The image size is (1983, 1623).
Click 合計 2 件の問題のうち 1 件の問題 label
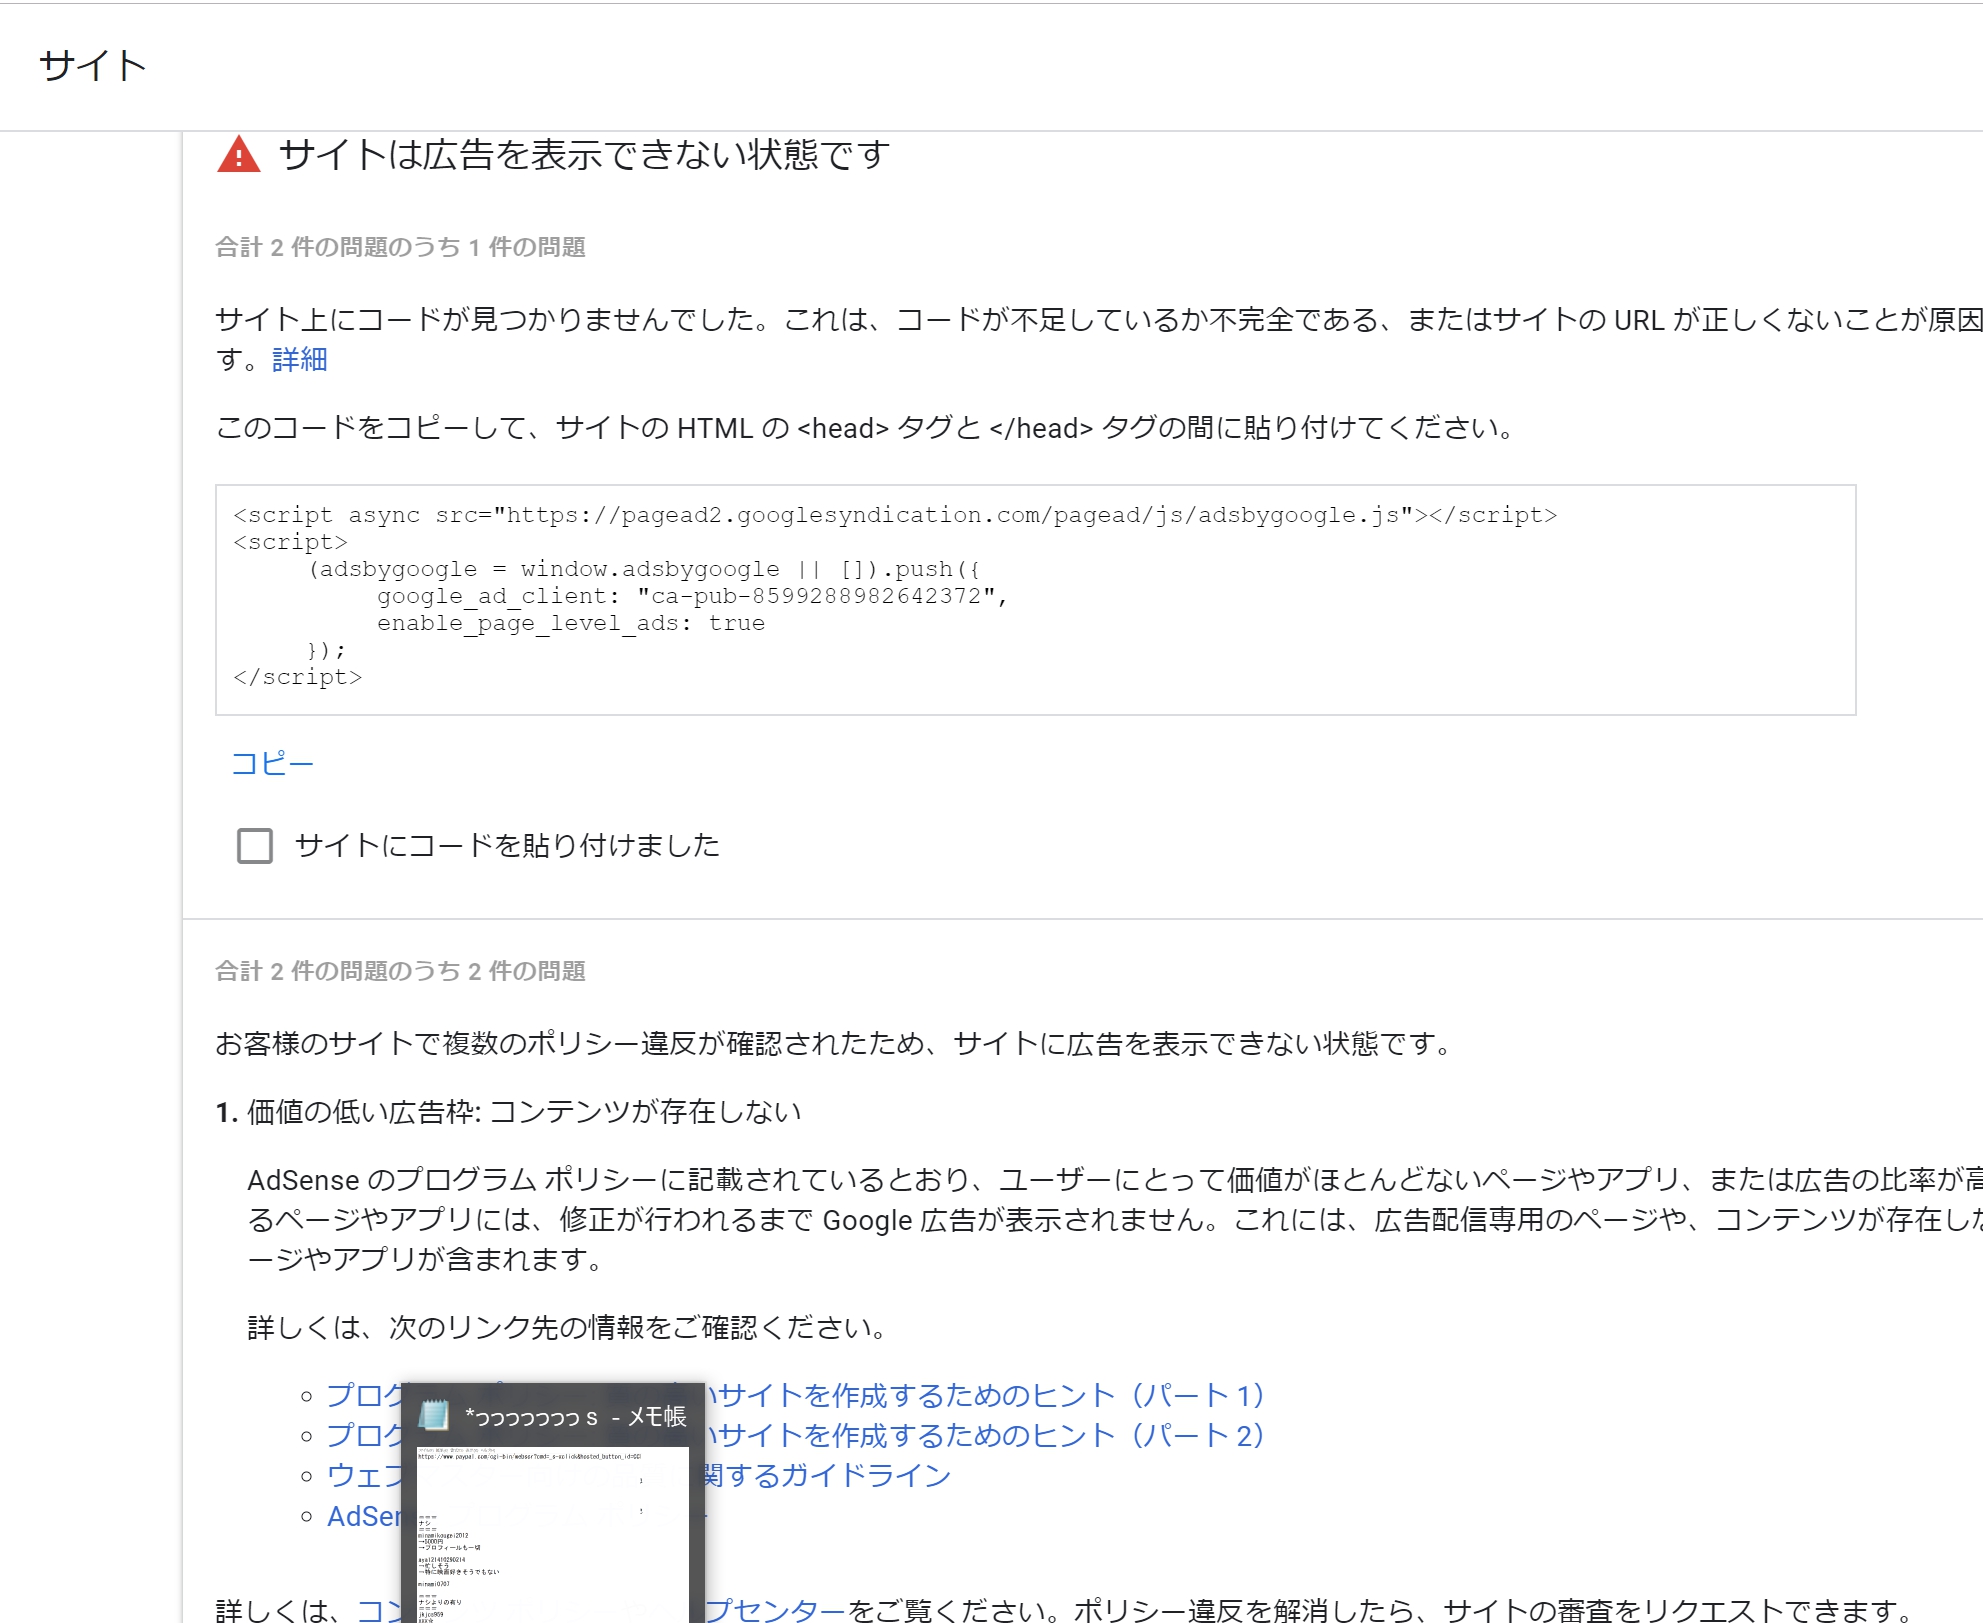click(400, 247)
